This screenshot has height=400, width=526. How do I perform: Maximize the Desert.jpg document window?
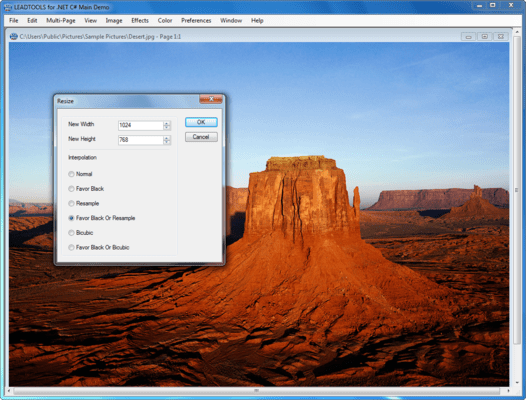(x=485, y=37)
